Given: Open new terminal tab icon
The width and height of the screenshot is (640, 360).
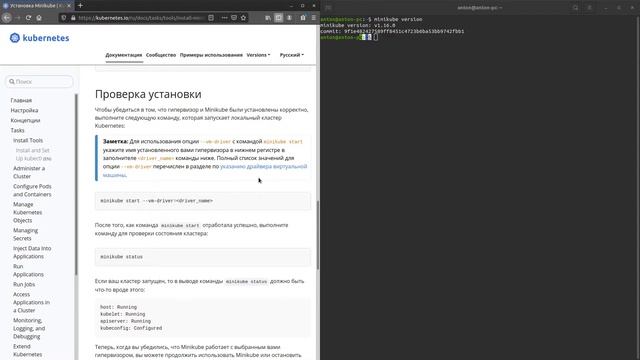Looking at the screenshot, I should tap(328, 7).
